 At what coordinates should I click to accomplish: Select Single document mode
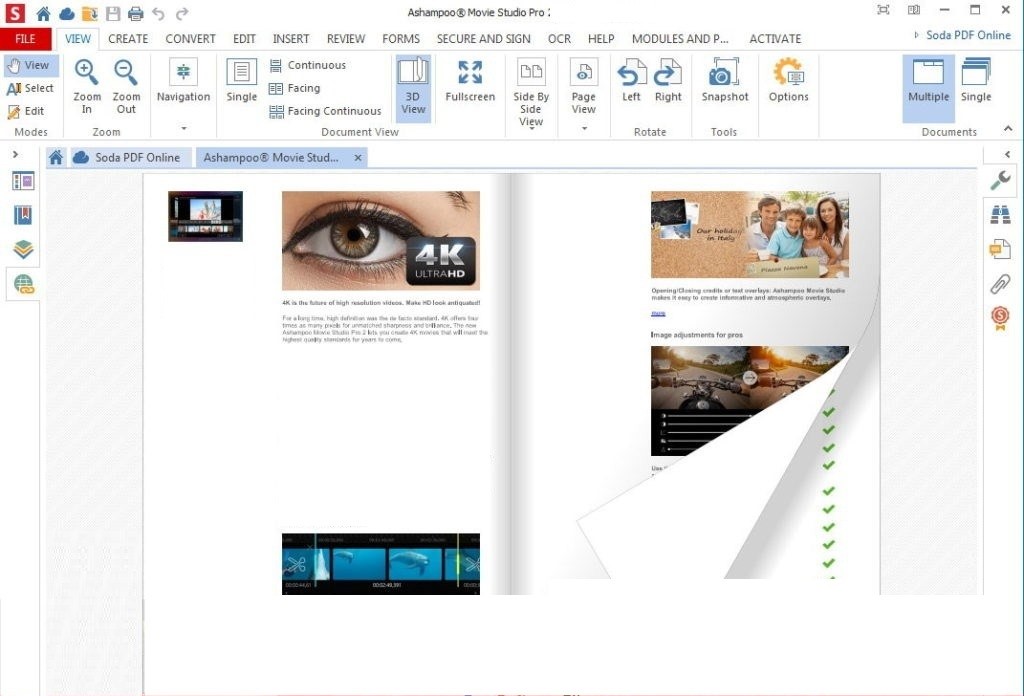(x=976, y=81)
